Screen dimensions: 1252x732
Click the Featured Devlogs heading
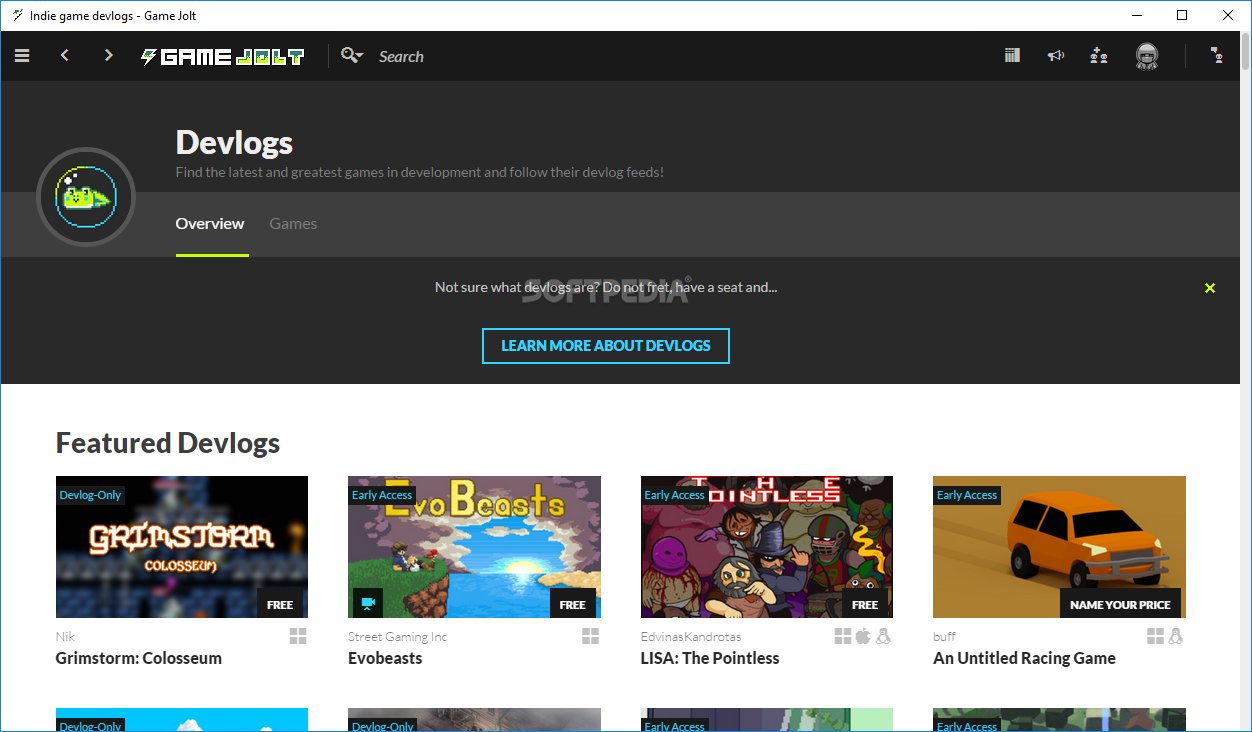pos(168,443)
